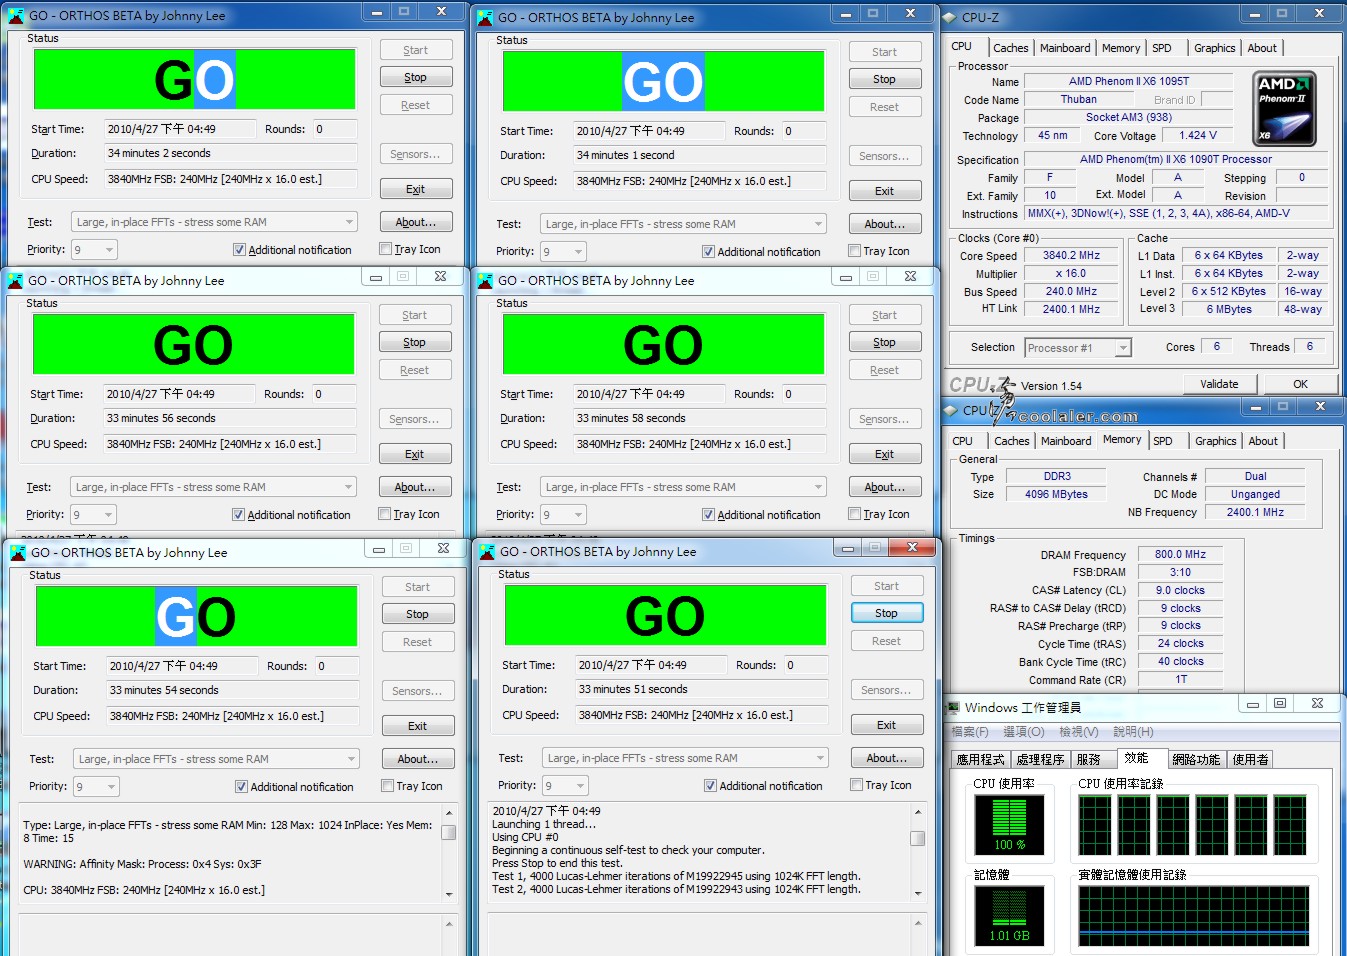Screen dimensions: 1347x956
Task: Click Orthos title icon of 33 minutes 56 seconds window
Action: [16, 281]
